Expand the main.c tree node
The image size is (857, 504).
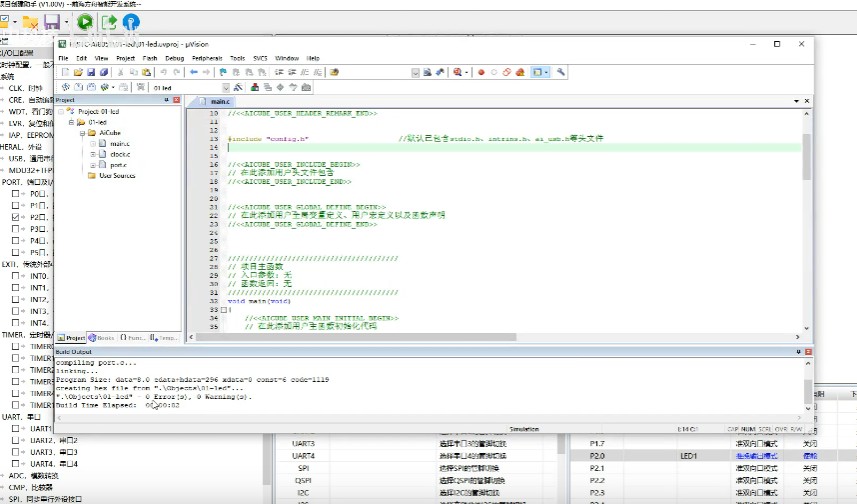pyautogui.click(x=92, y=144)
